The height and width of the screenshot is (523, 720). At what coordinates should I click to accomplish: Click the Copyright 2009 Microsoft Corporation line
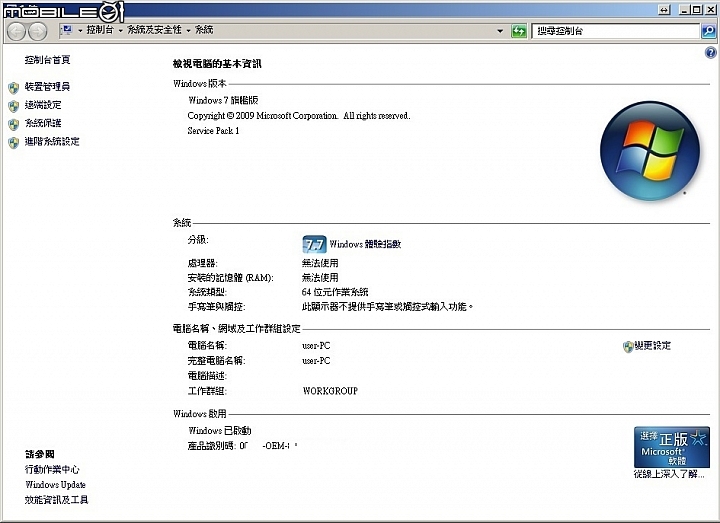point(299,116)
